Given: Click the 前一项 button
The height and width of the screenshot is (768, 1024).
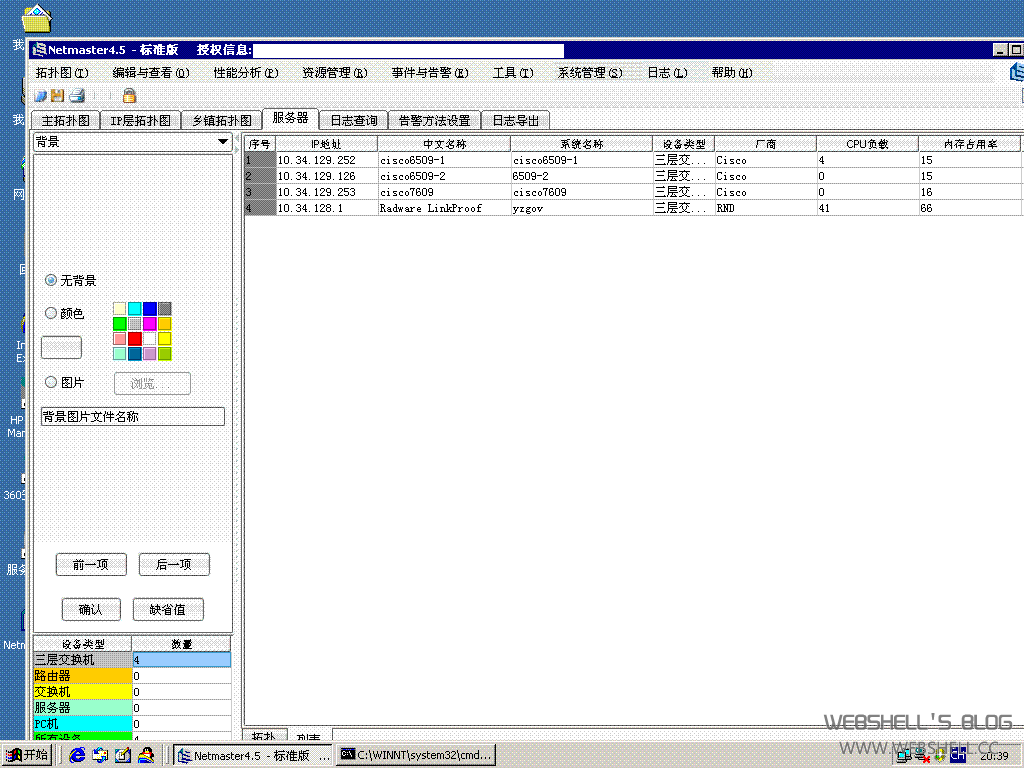Looking at the screenshot, I should point(91,564).
